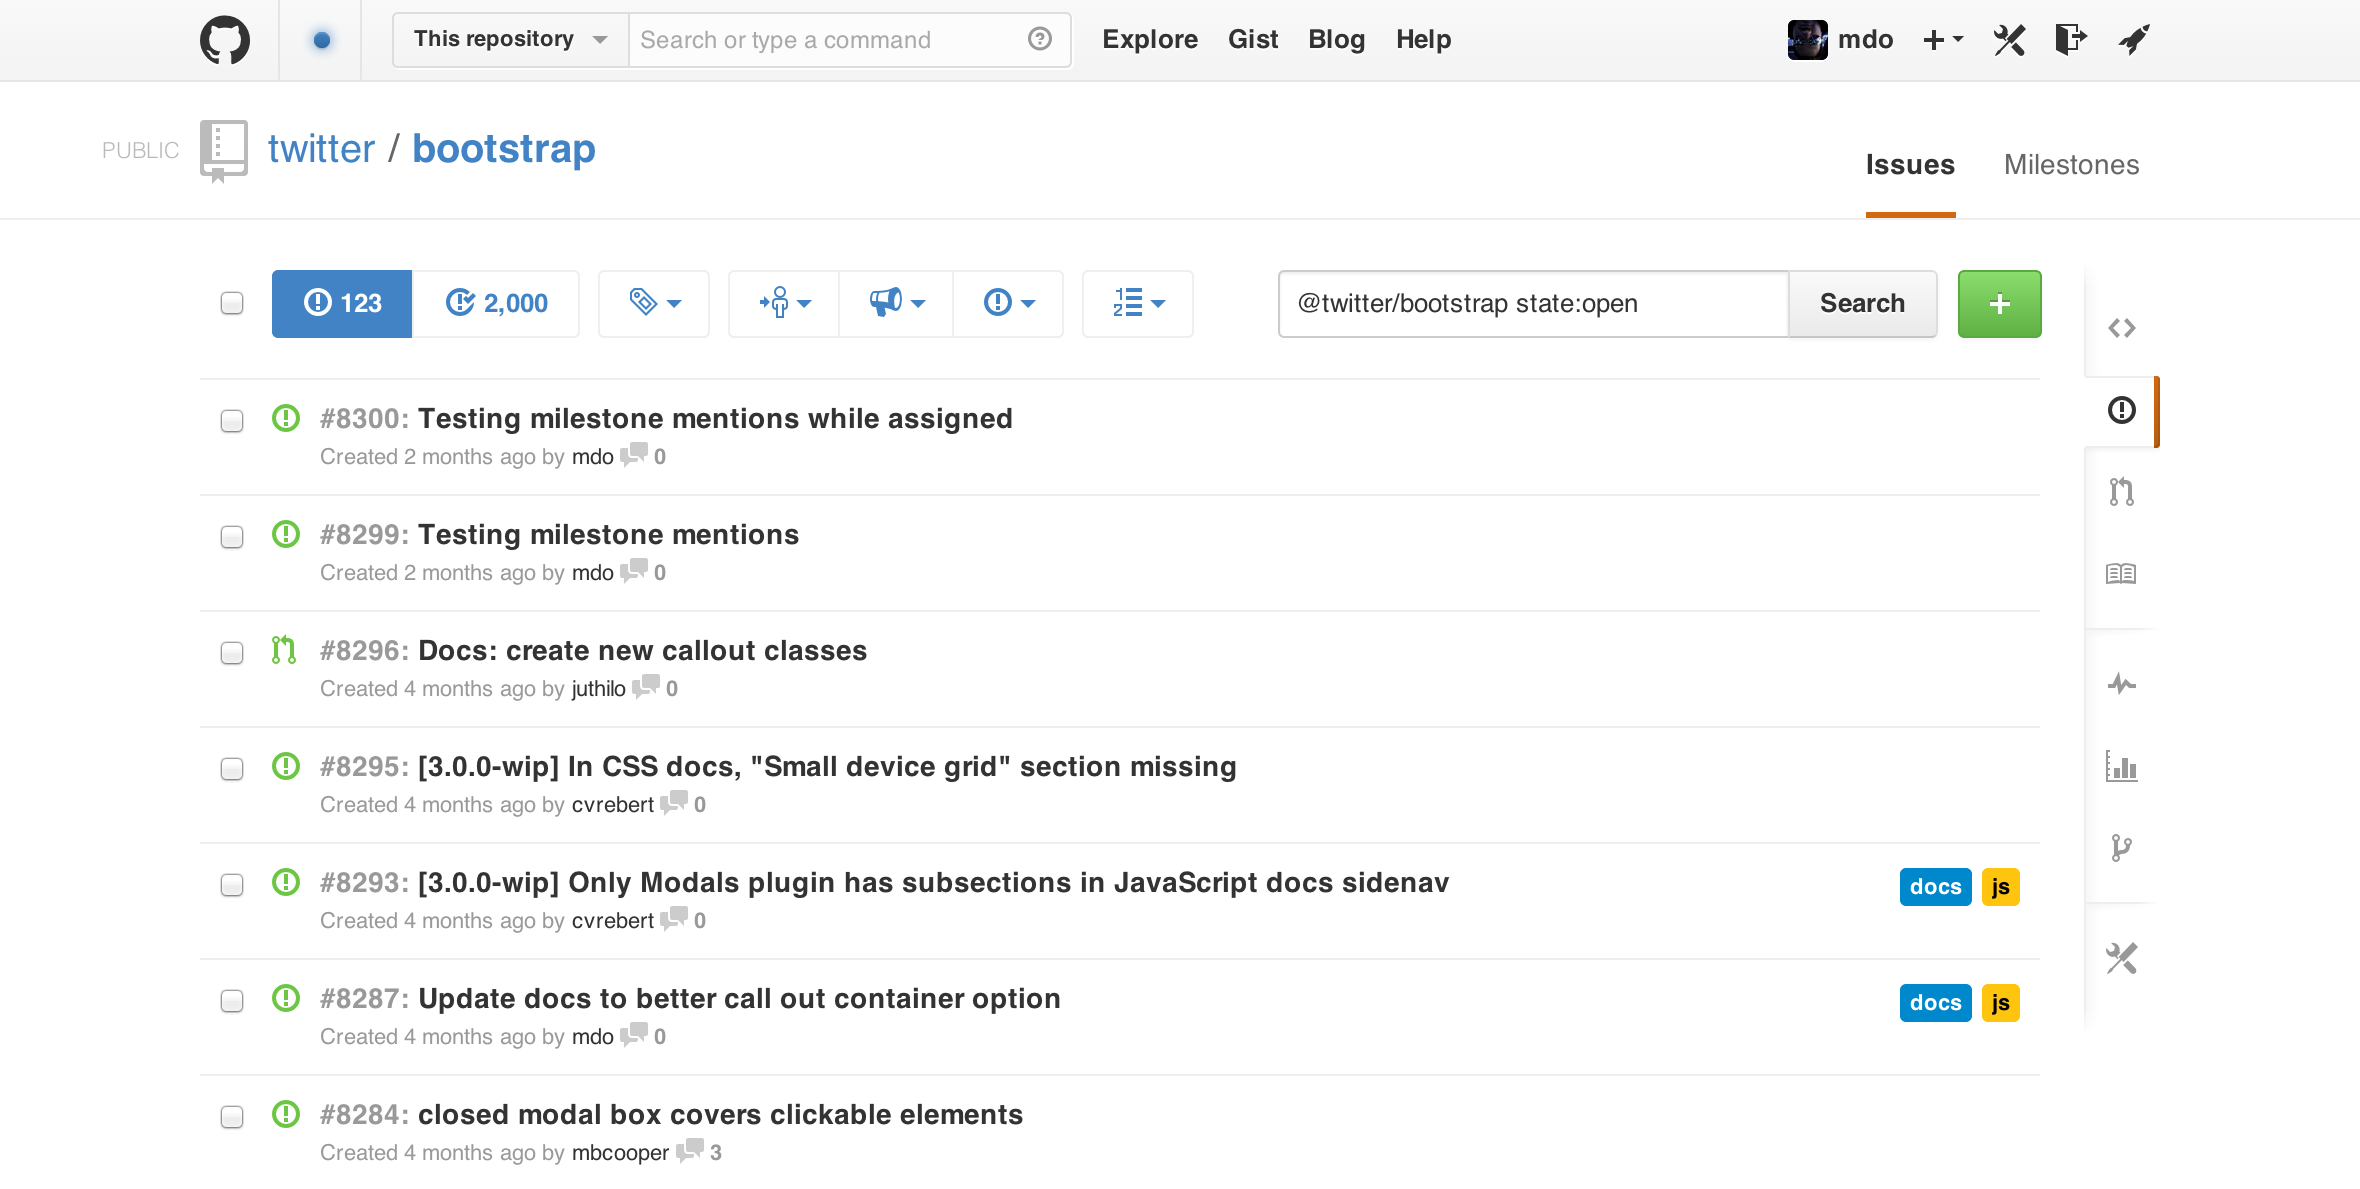
Task: Open the twitter organization link
Action: (x=321, y=149)
